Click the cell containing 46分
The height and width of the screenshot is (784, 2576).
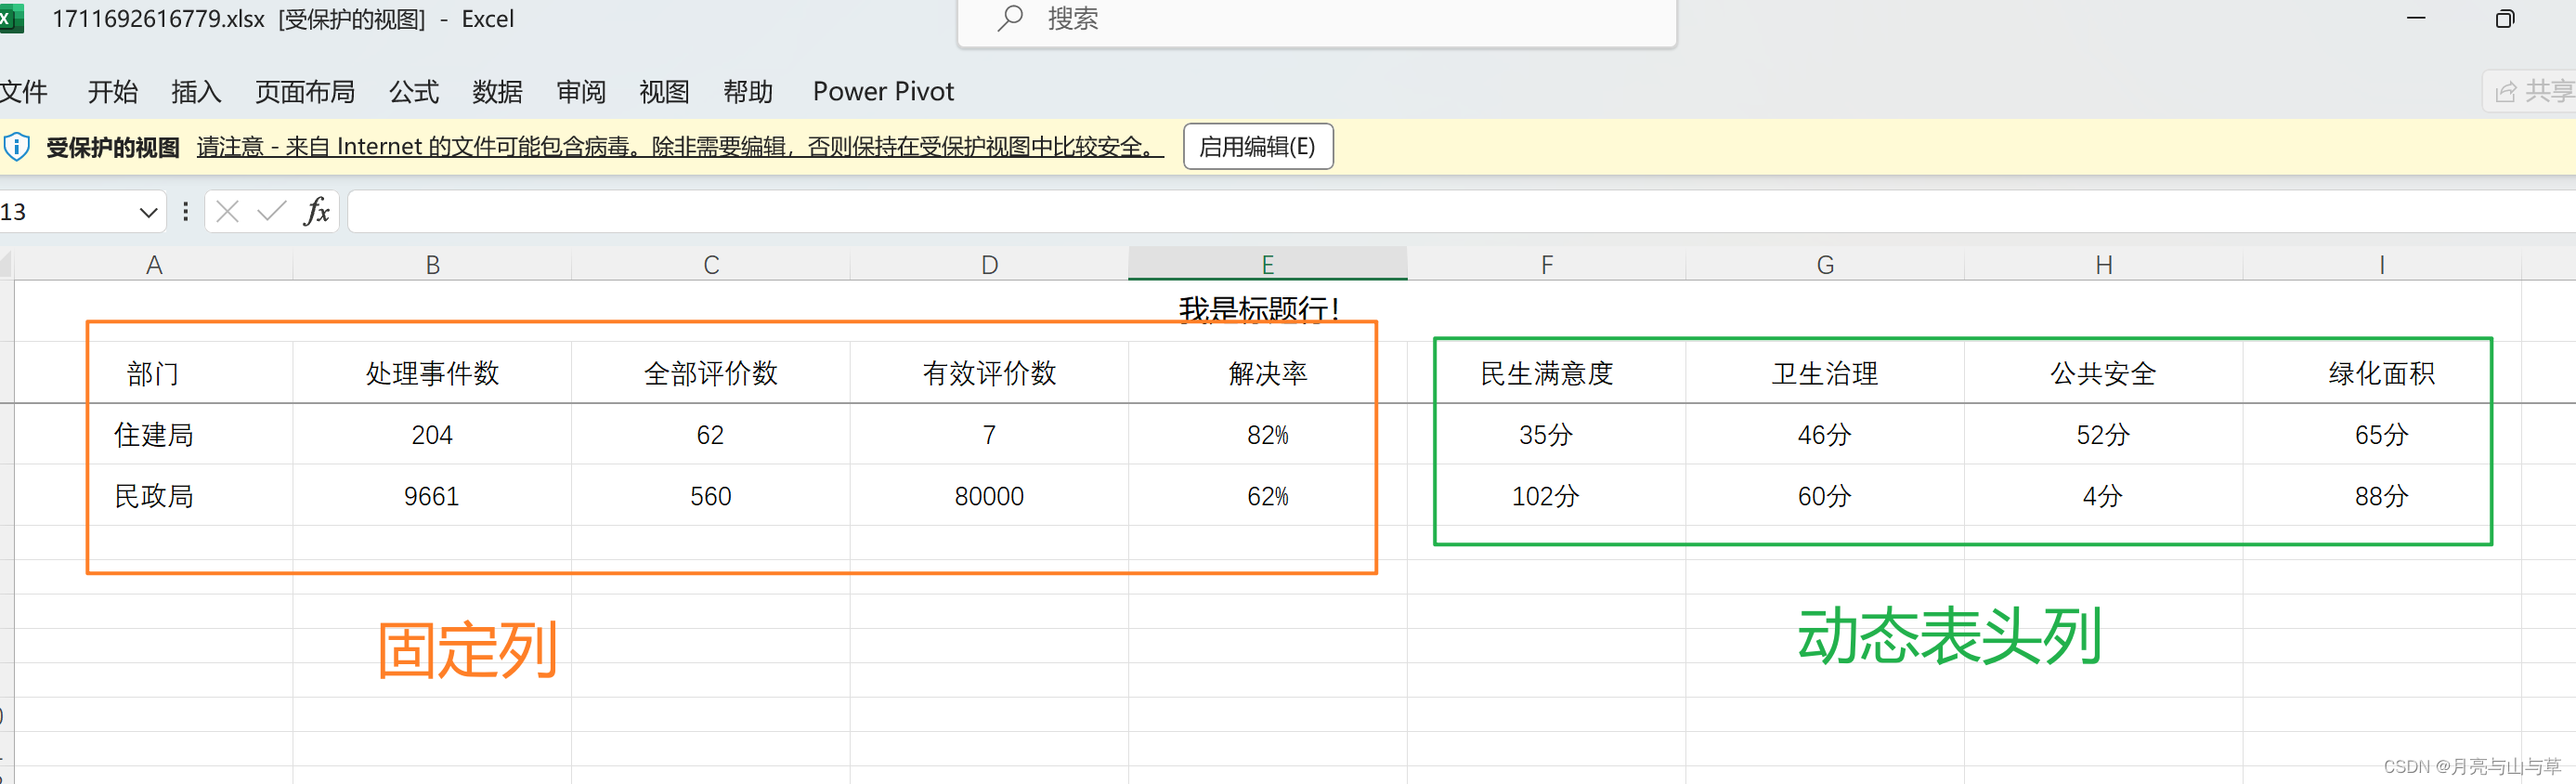pyautogui.click(x=1825, y=434)
